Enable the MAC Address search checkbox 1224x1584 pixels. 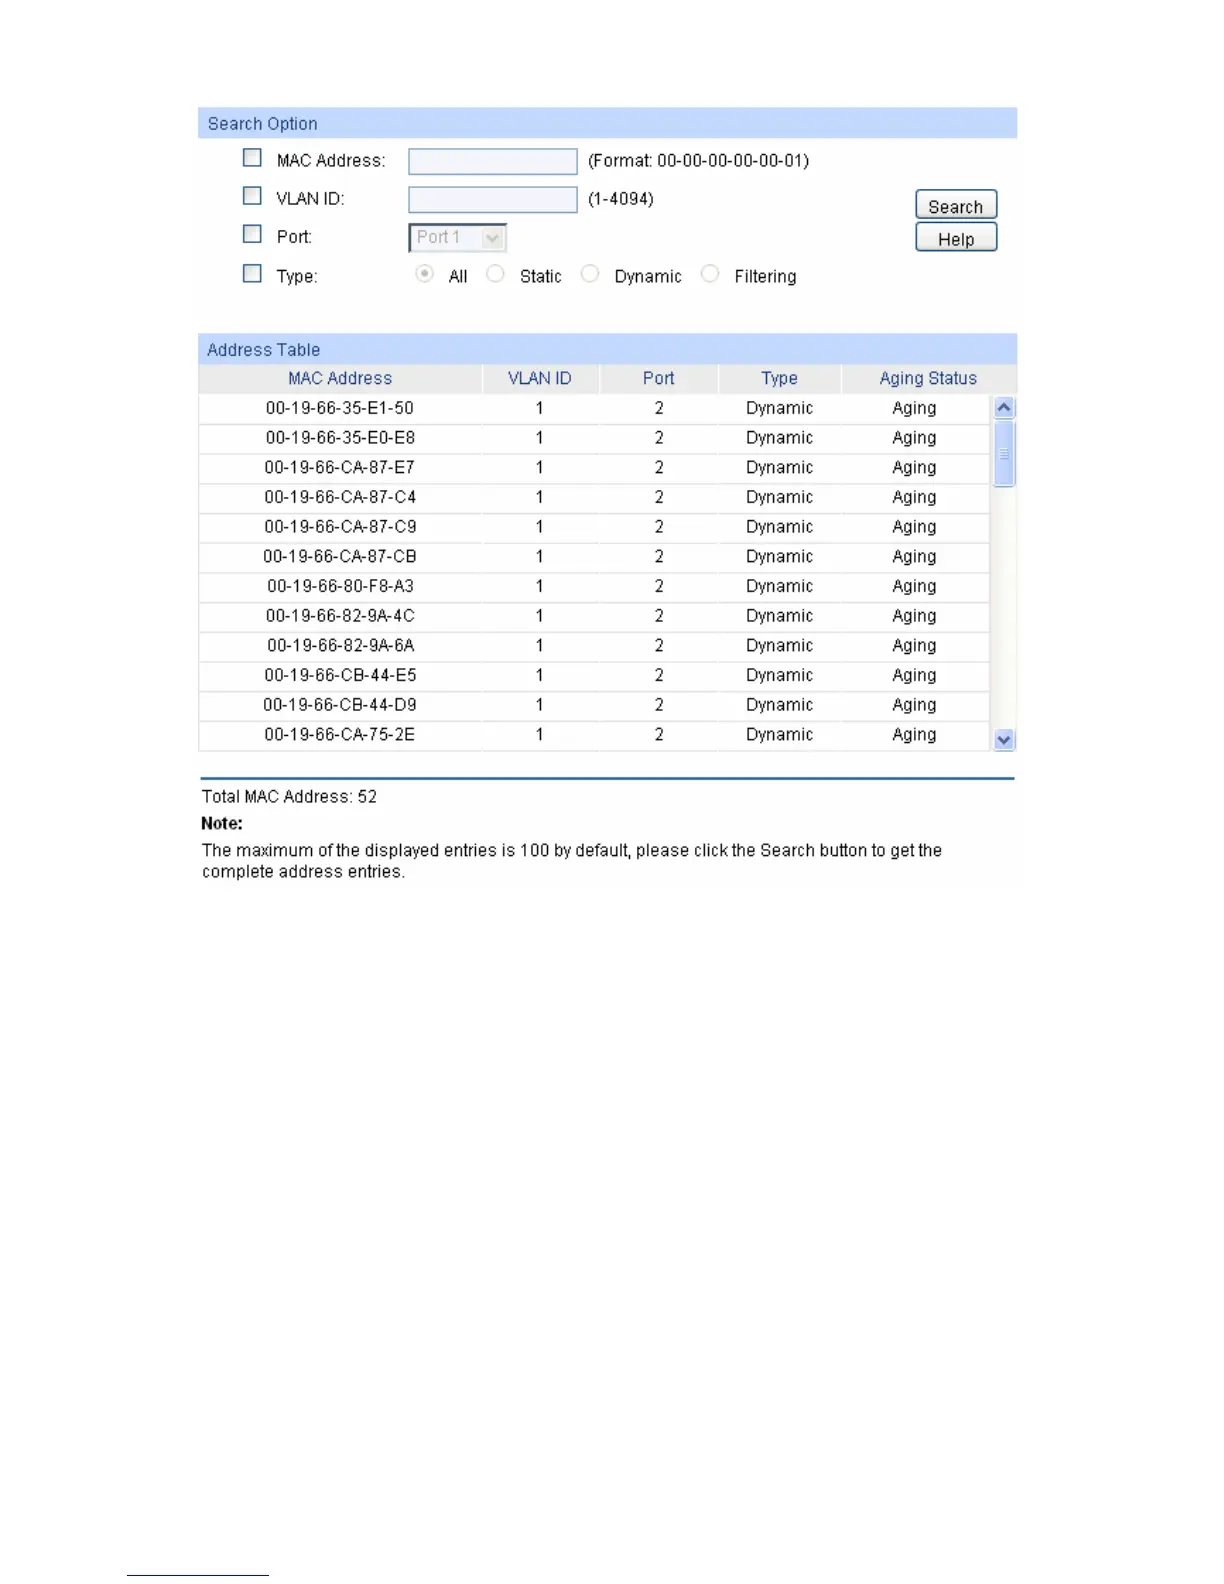[x=252, y=158]
